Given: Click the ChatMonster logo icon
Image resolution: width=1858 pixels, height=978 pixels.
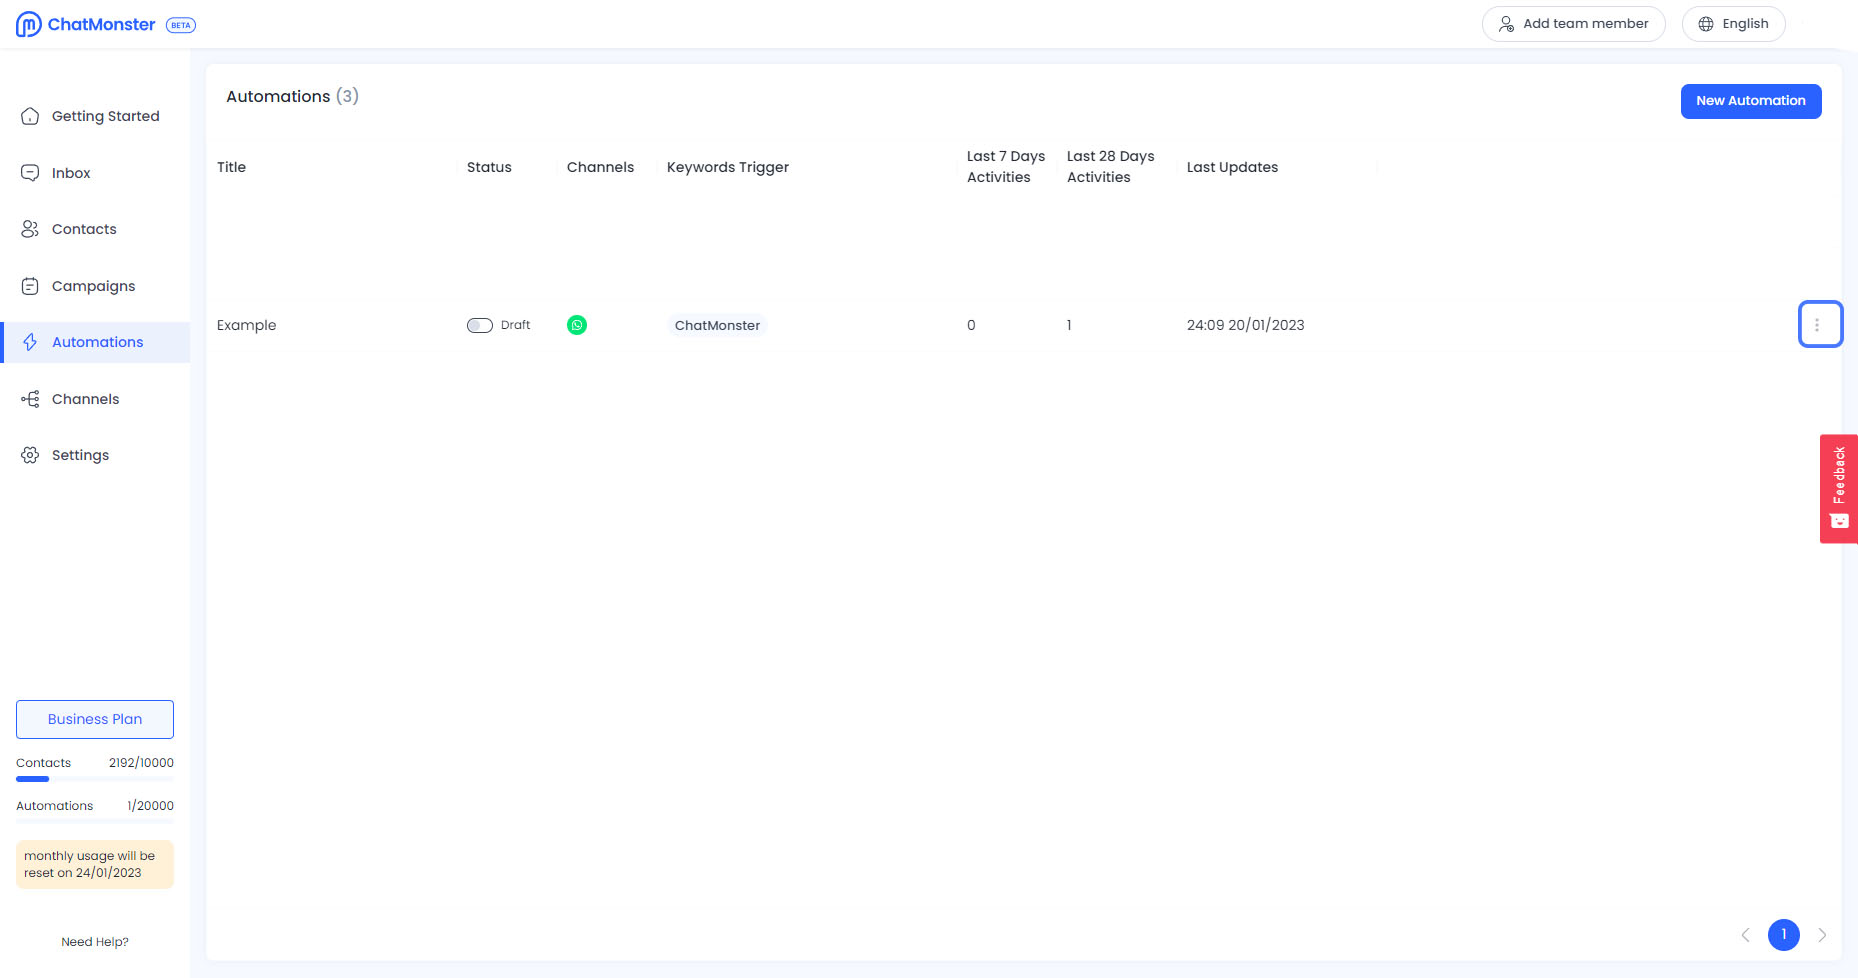Looking at the screenshot, I should pyautogui.click(x=29, y=24).
